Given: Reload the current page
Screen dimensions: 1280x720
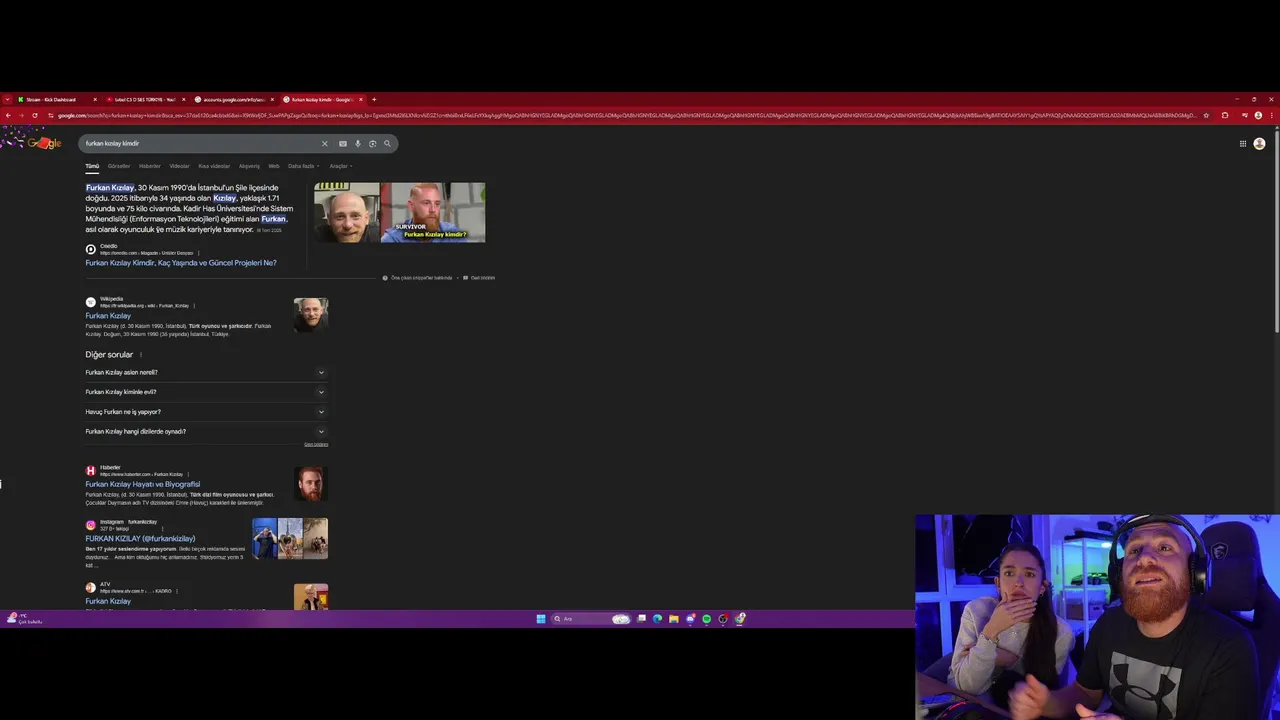Looking at the screenshot, I should coord(35,115).
